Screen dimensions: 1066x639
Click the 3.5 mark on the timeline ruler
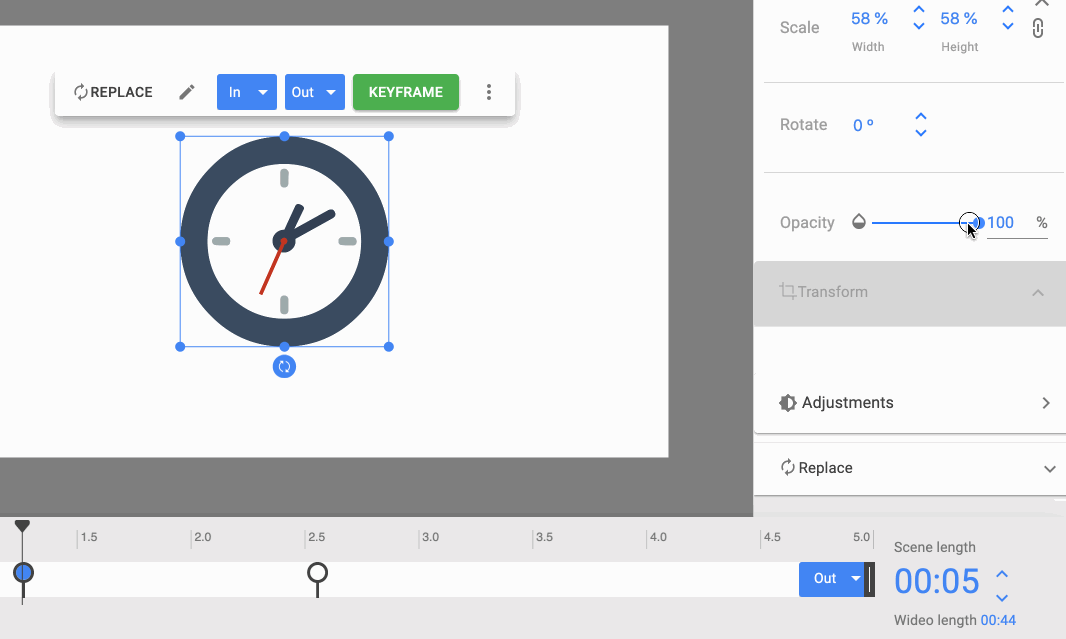tap(544, 537)
